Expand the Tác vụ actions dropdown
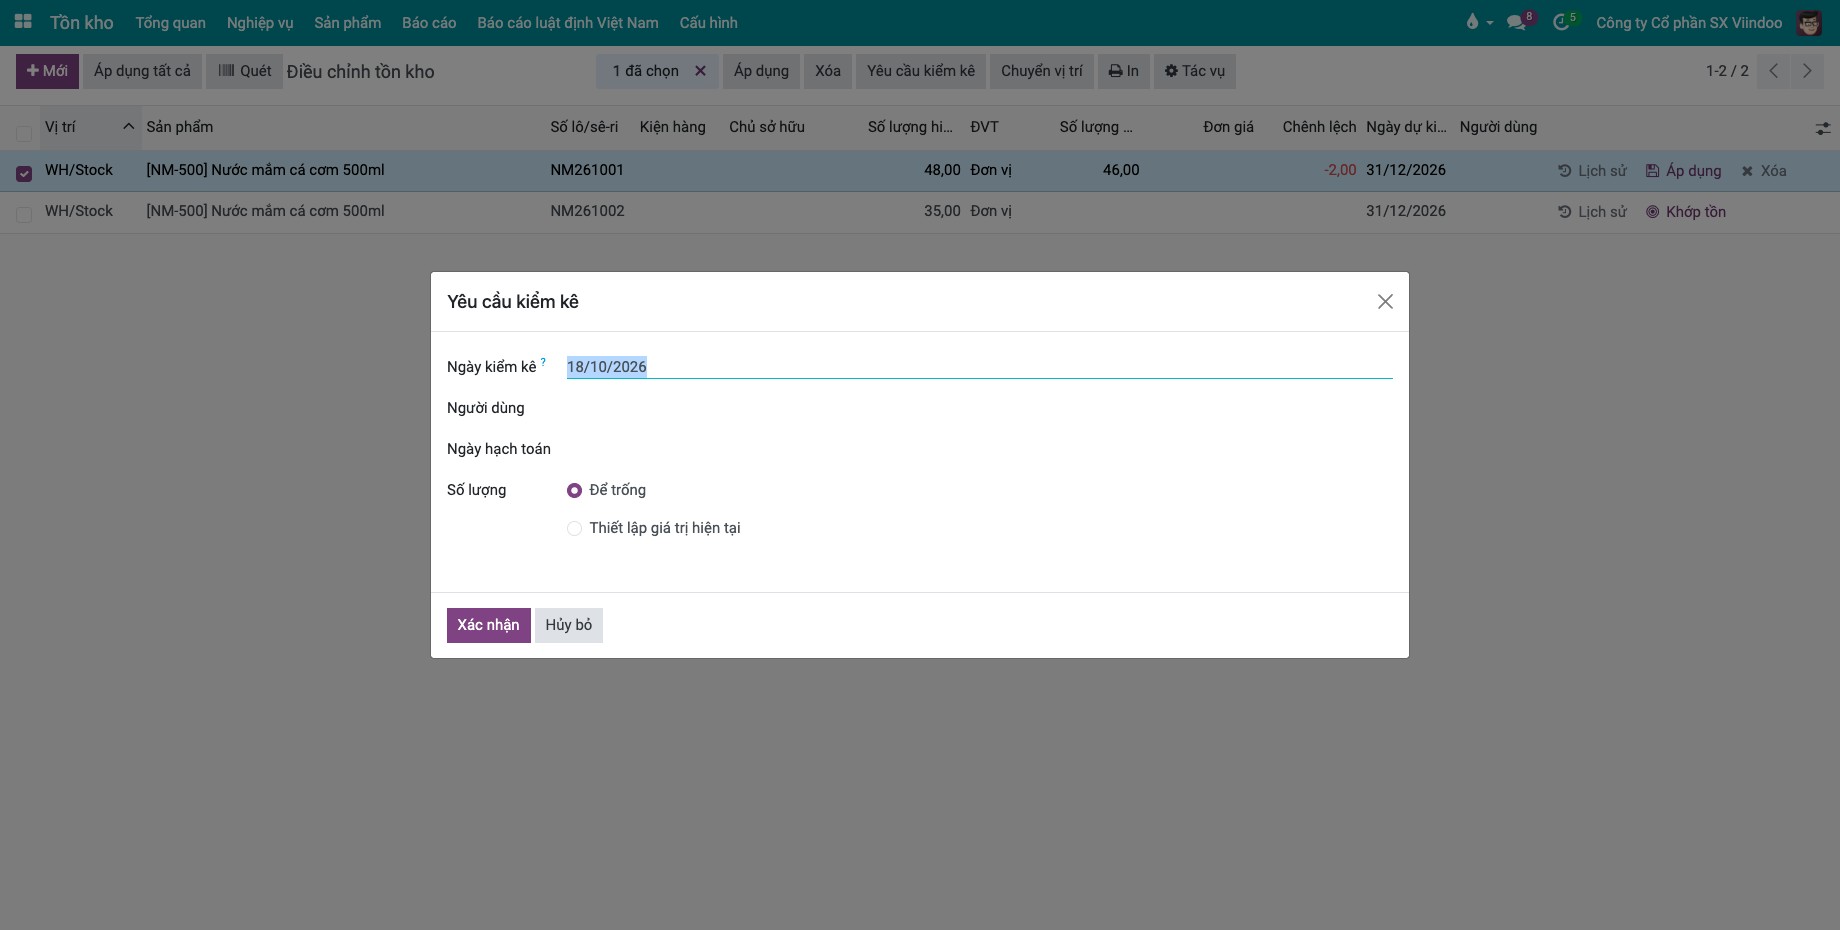Image resolution: width=1840 pixels, height=930 pixels. 1195,71
